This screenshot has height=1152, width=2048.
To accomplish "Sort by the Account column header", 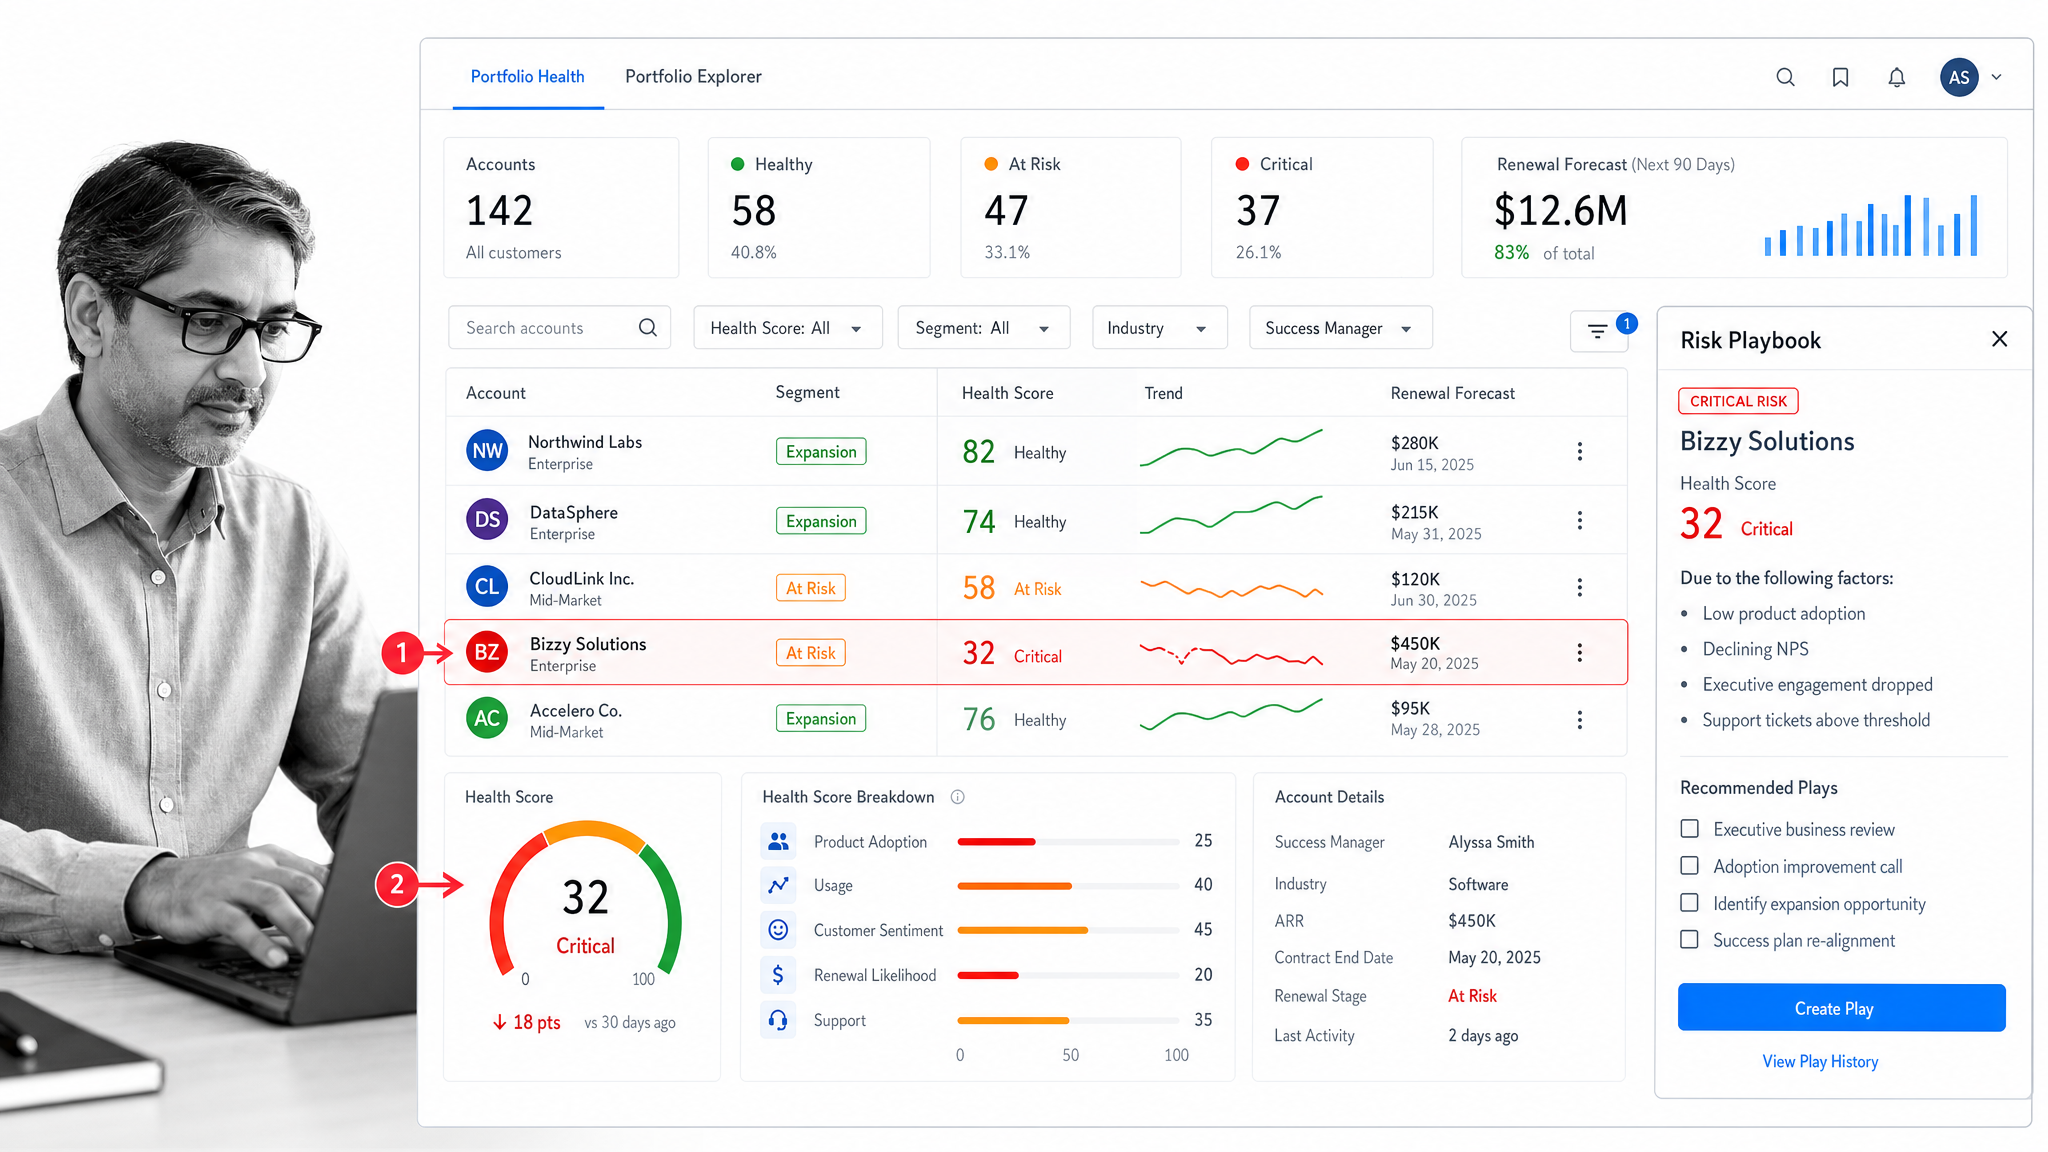I will click(495, 393).
